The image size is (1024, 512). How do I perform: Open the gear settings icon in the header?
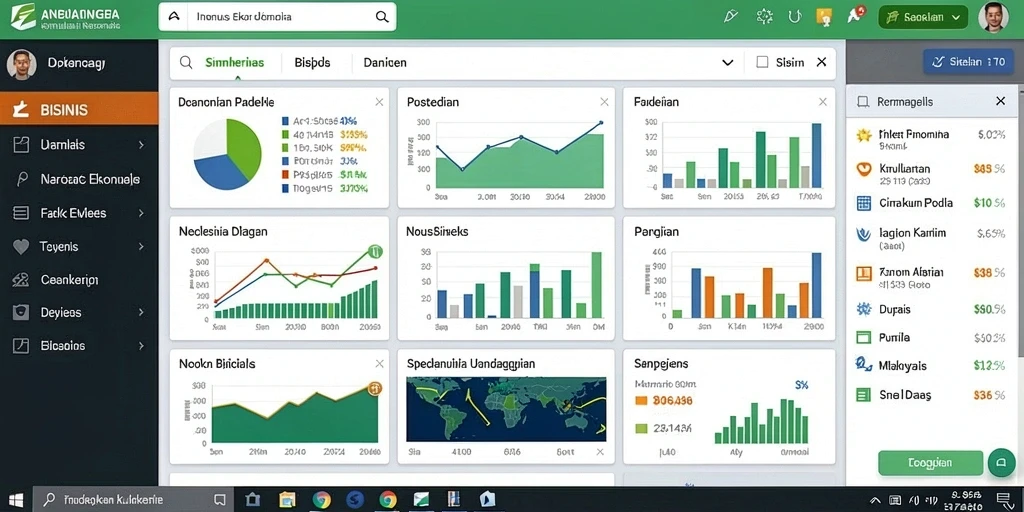point(764,17)
